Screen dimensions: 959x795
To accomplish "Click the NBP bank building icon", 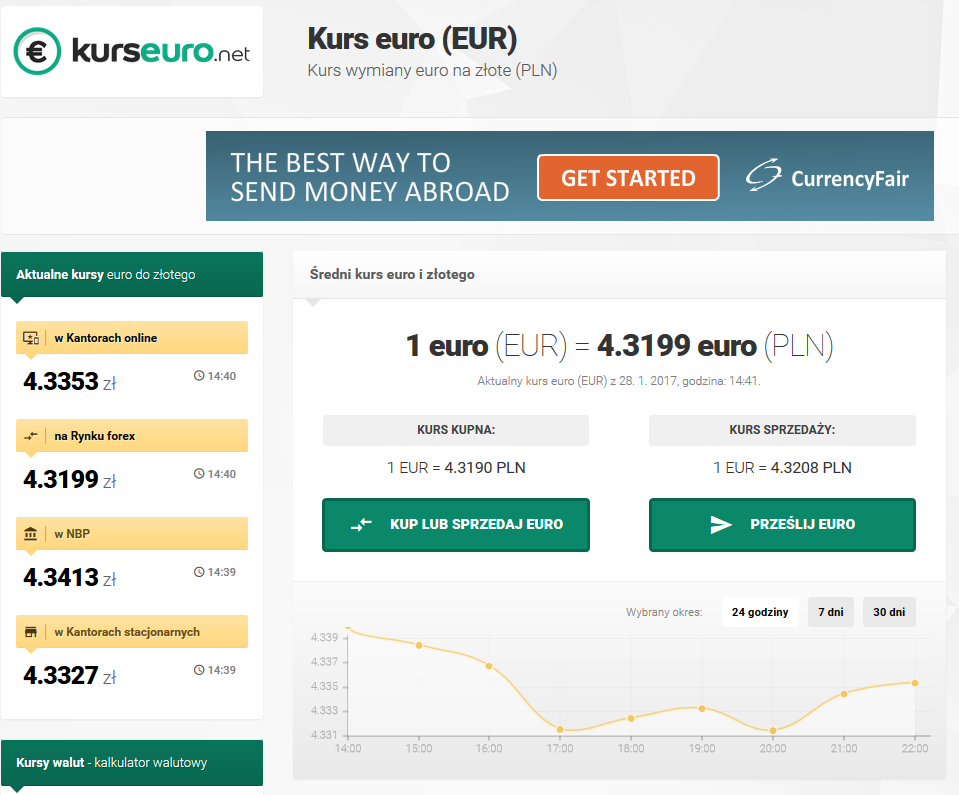I will [x=31, y=534].
